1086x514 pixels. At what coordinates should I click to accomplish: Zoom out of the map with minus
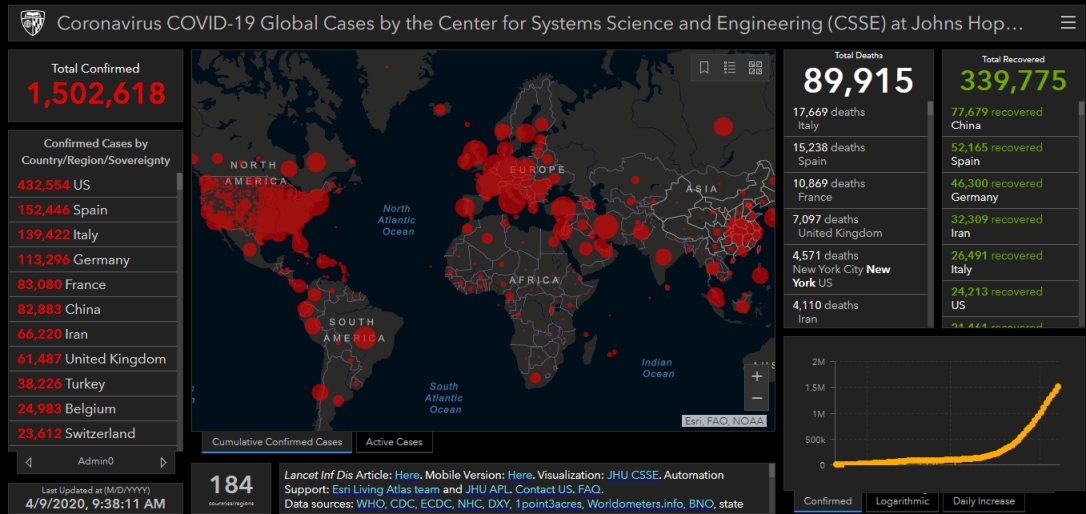coord(757,398)
